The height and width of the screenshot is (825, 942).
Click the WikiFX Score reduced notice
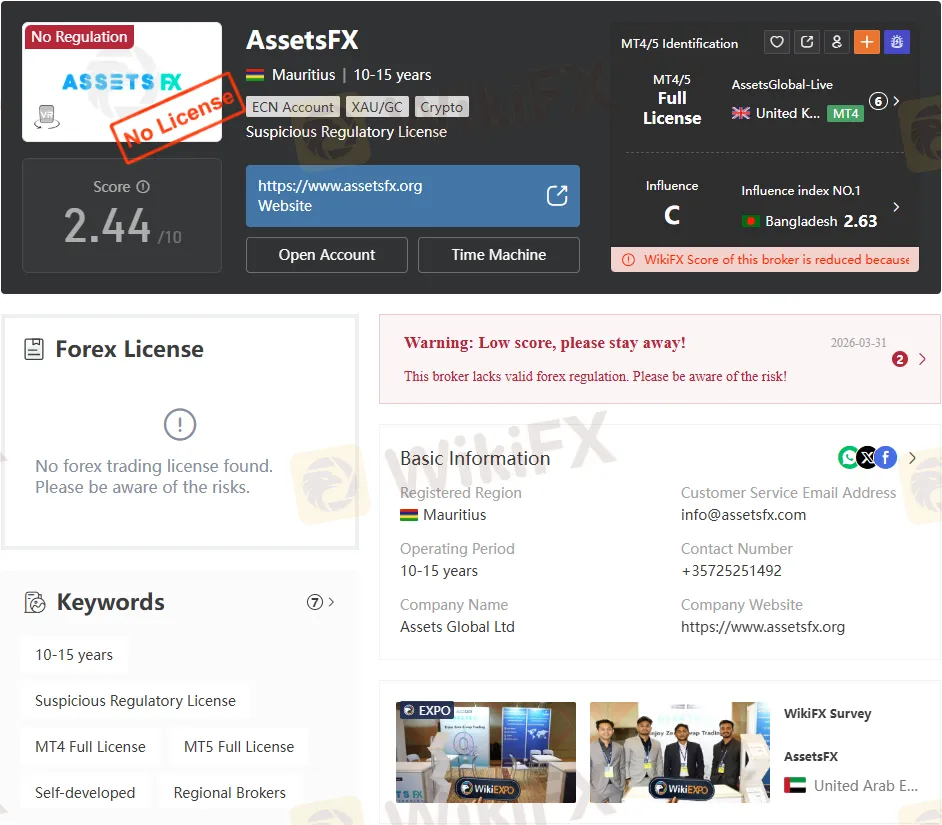(x=765, y=260)
